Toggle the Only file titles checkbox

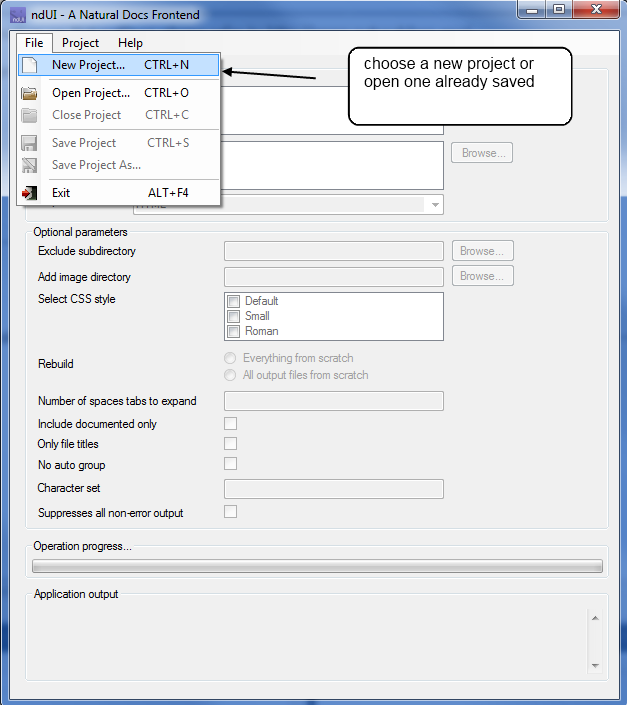[x=231, y=444]
